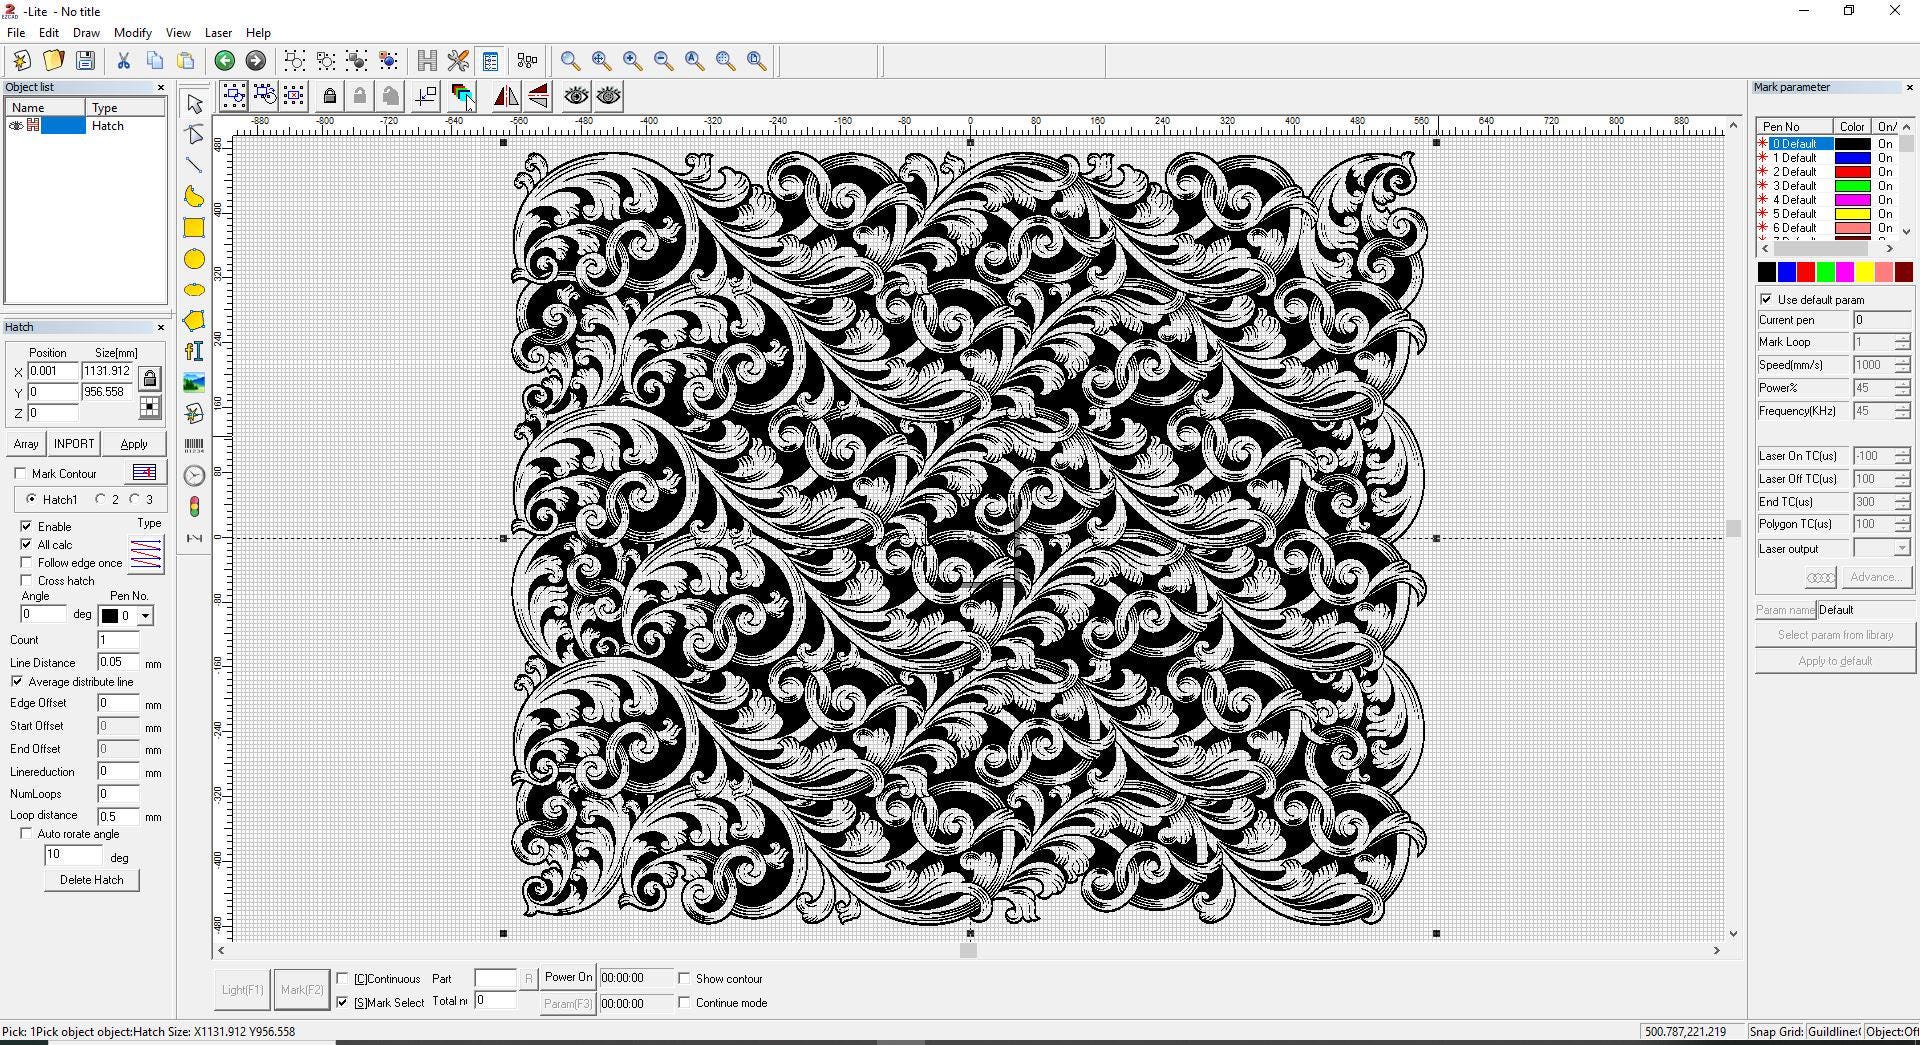Click the cut scissors icon
The height and width of the screenshot is (1045, 1920).
tap(124, 61)
